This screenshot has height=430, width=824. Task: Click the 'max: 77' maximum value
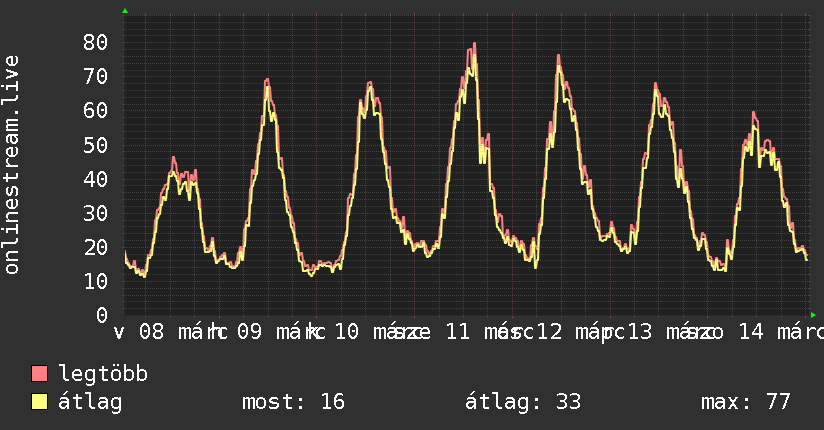746,402
